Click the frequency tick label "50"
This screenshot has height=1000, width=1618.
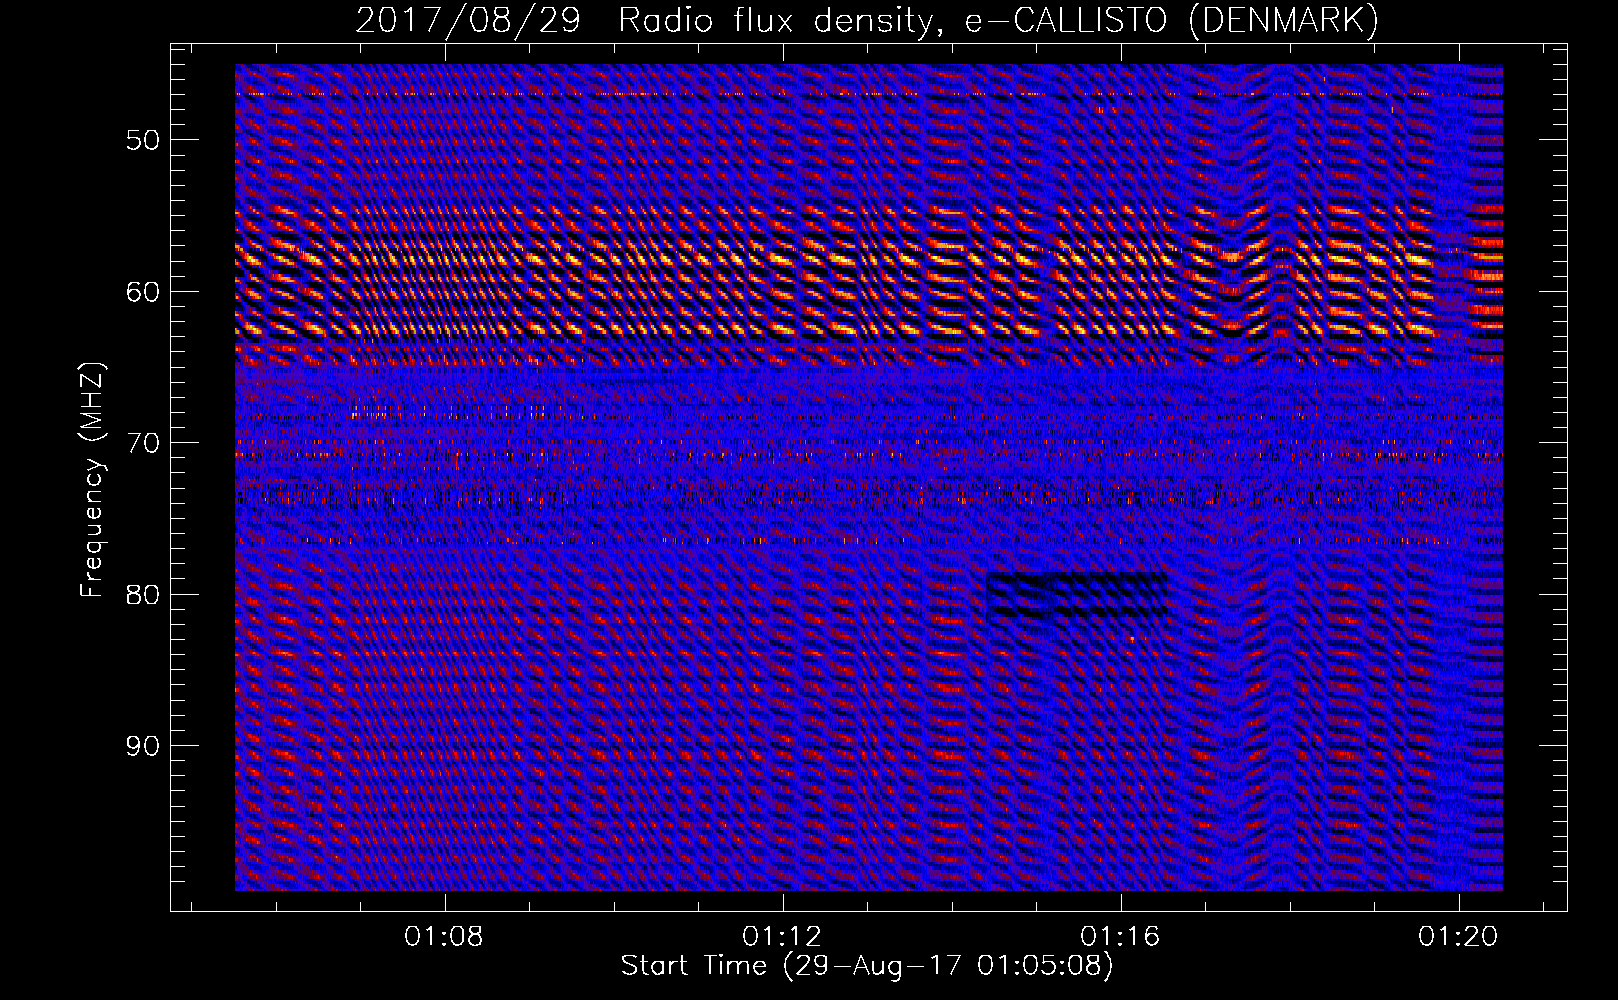(x=143, y=139)
